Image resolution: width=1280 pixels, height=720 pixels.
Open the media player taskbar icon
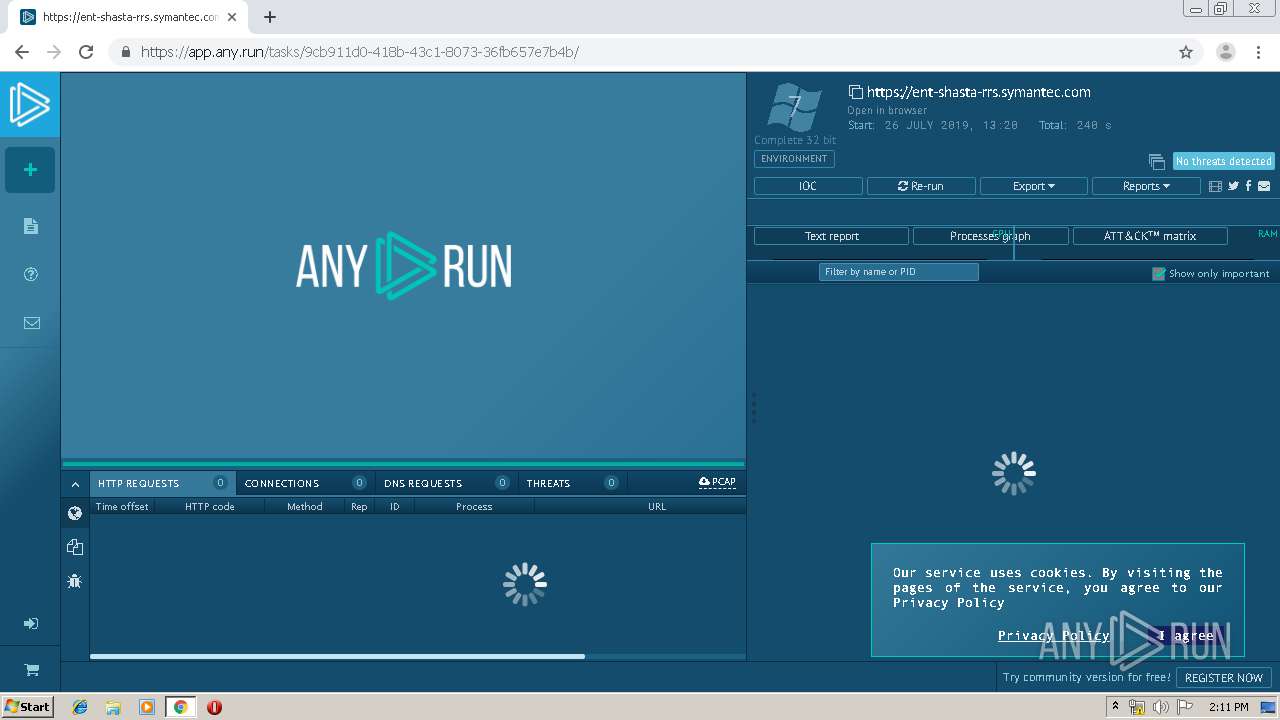[147, 707]
